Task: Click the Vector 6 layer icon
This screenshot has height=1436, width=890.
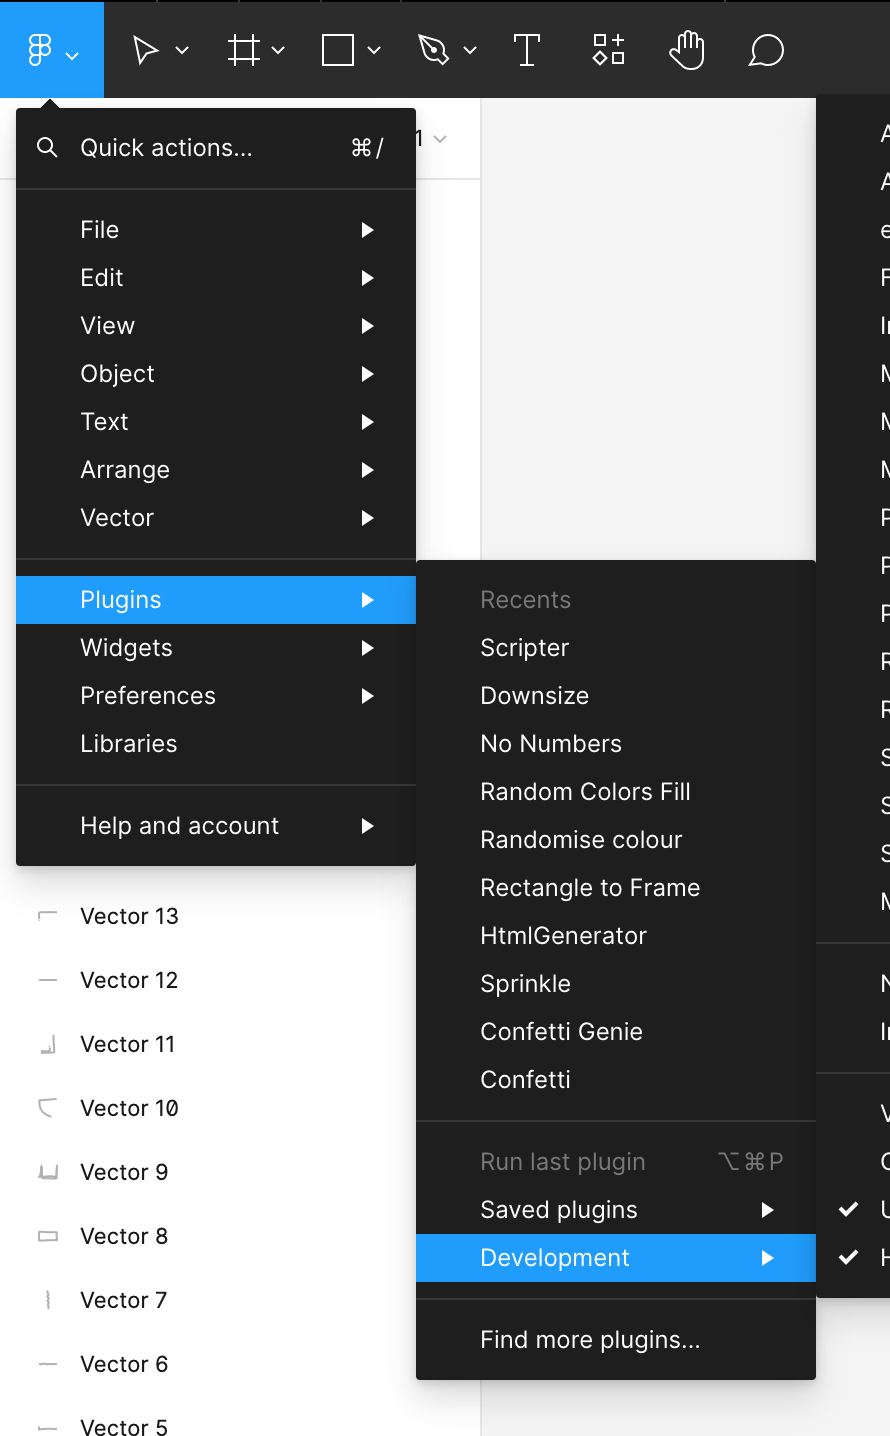Action: pyautogui.click(x=47, y=1364)
